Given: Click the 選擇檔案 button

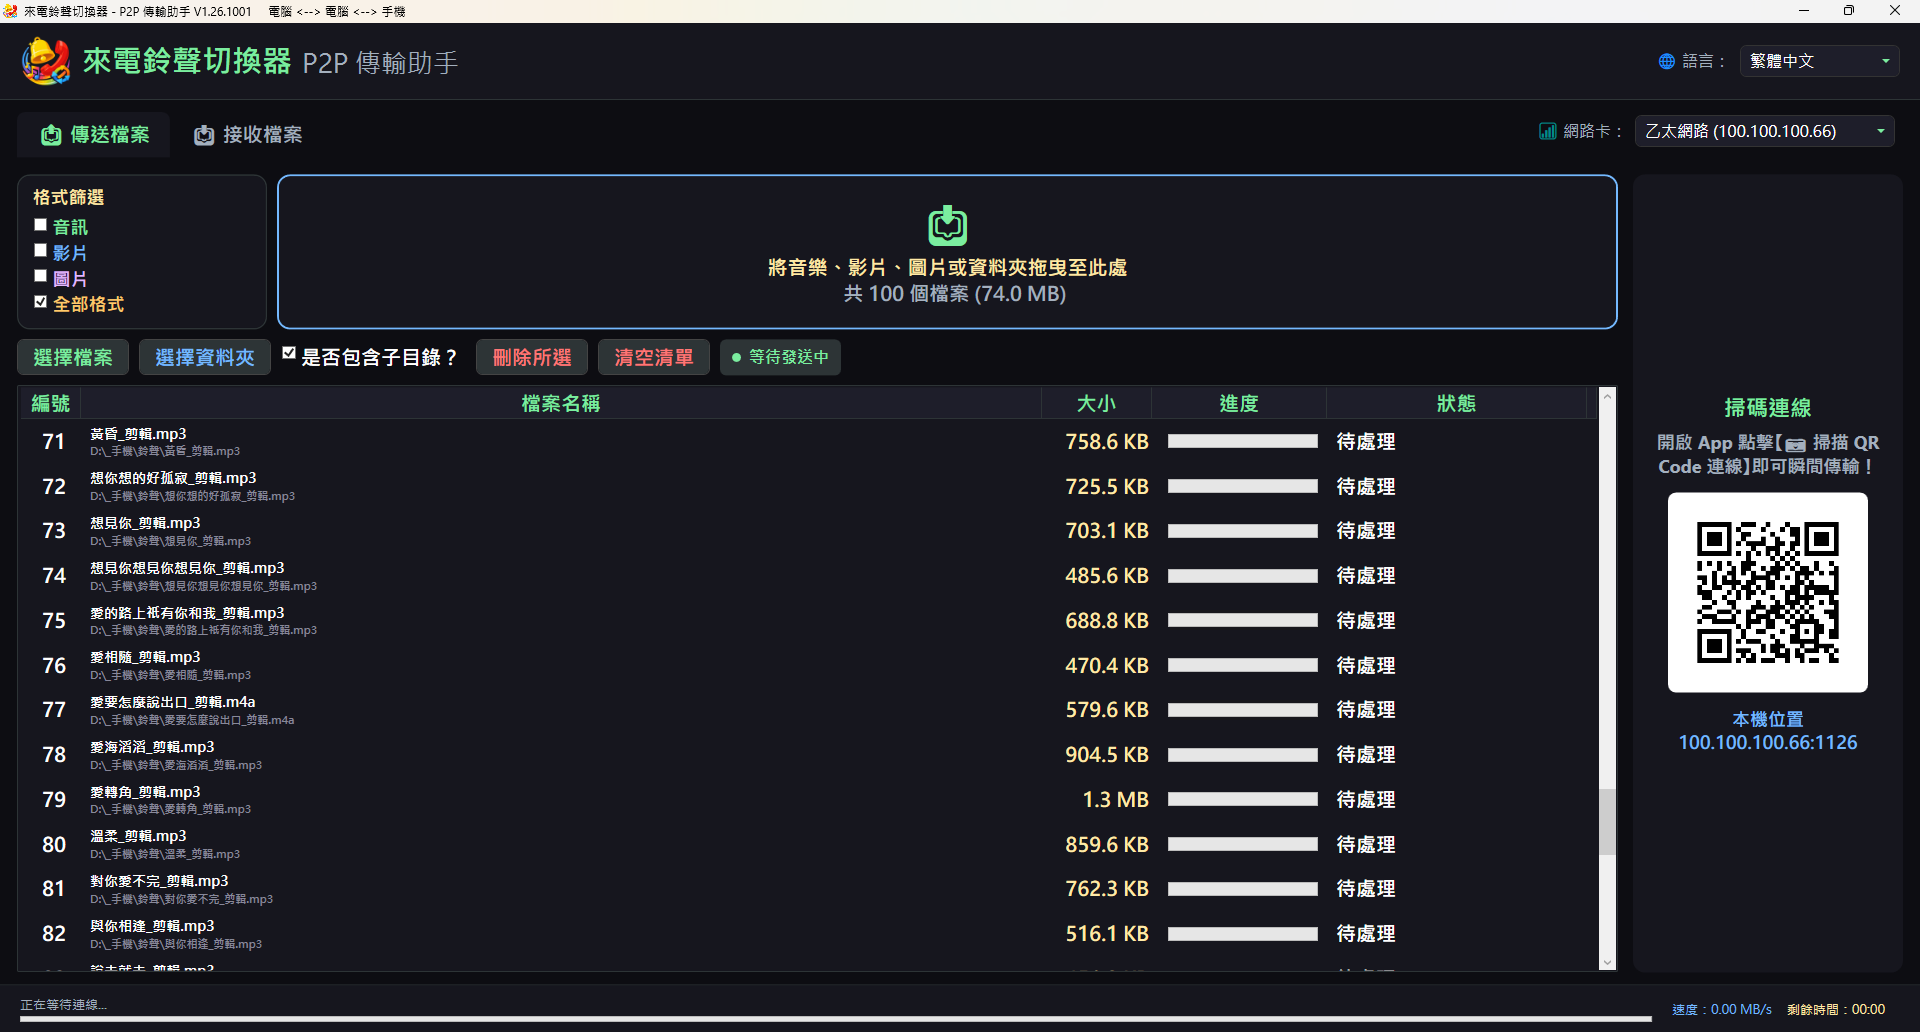Looking at the screenshot, I should point(73,358).
